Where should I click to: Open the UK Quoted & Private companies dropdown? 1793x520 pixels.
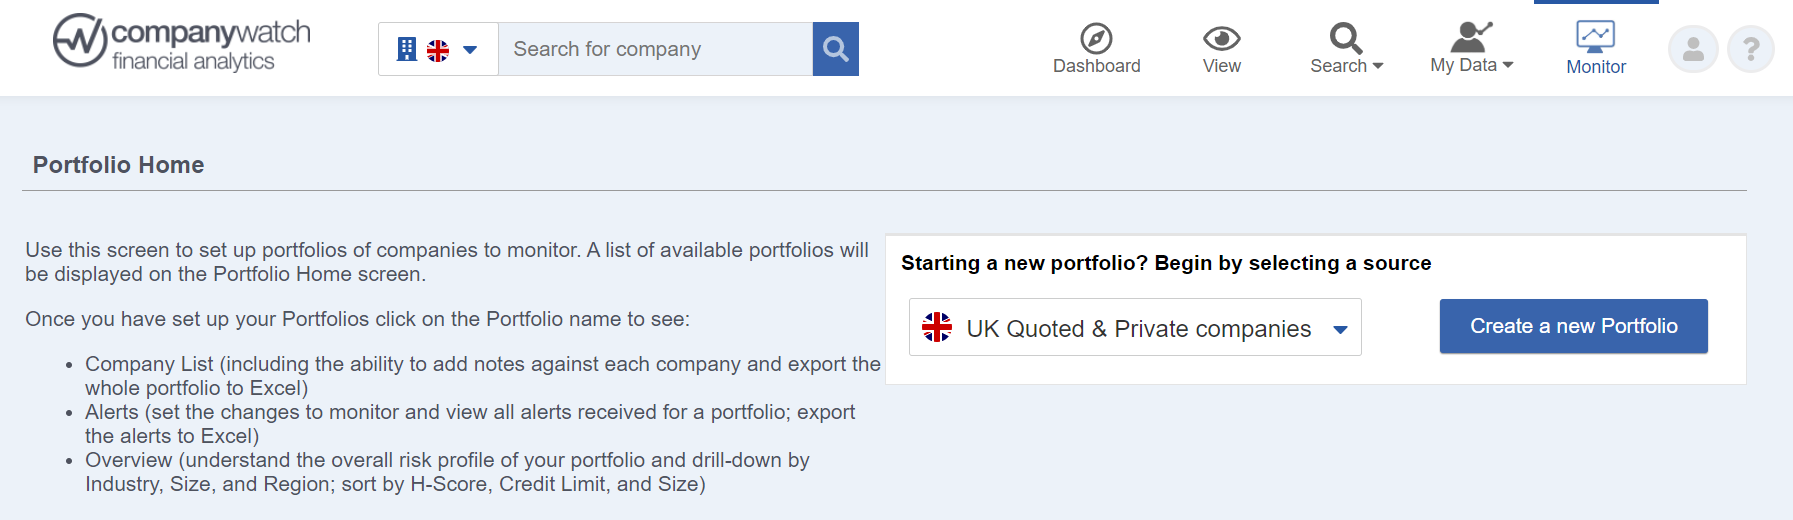1135,327
